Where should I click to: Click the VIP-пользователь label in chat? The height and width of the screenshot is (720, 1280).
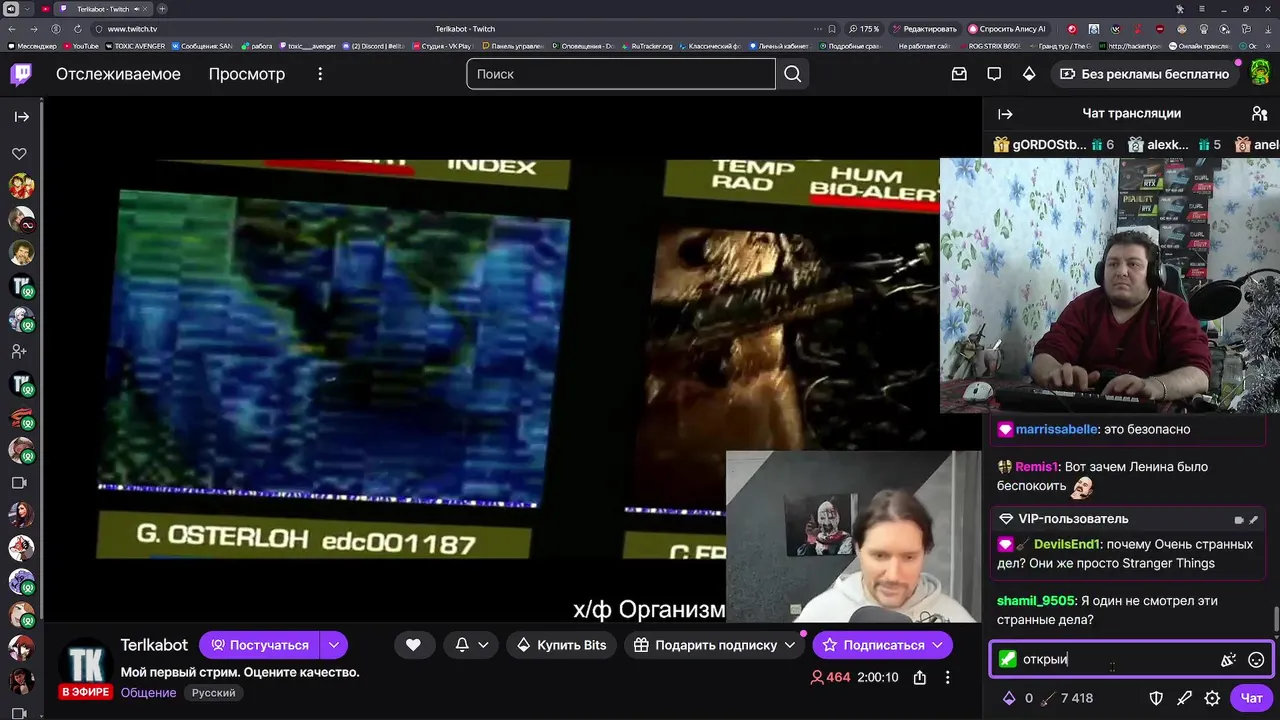point(1073,519)
